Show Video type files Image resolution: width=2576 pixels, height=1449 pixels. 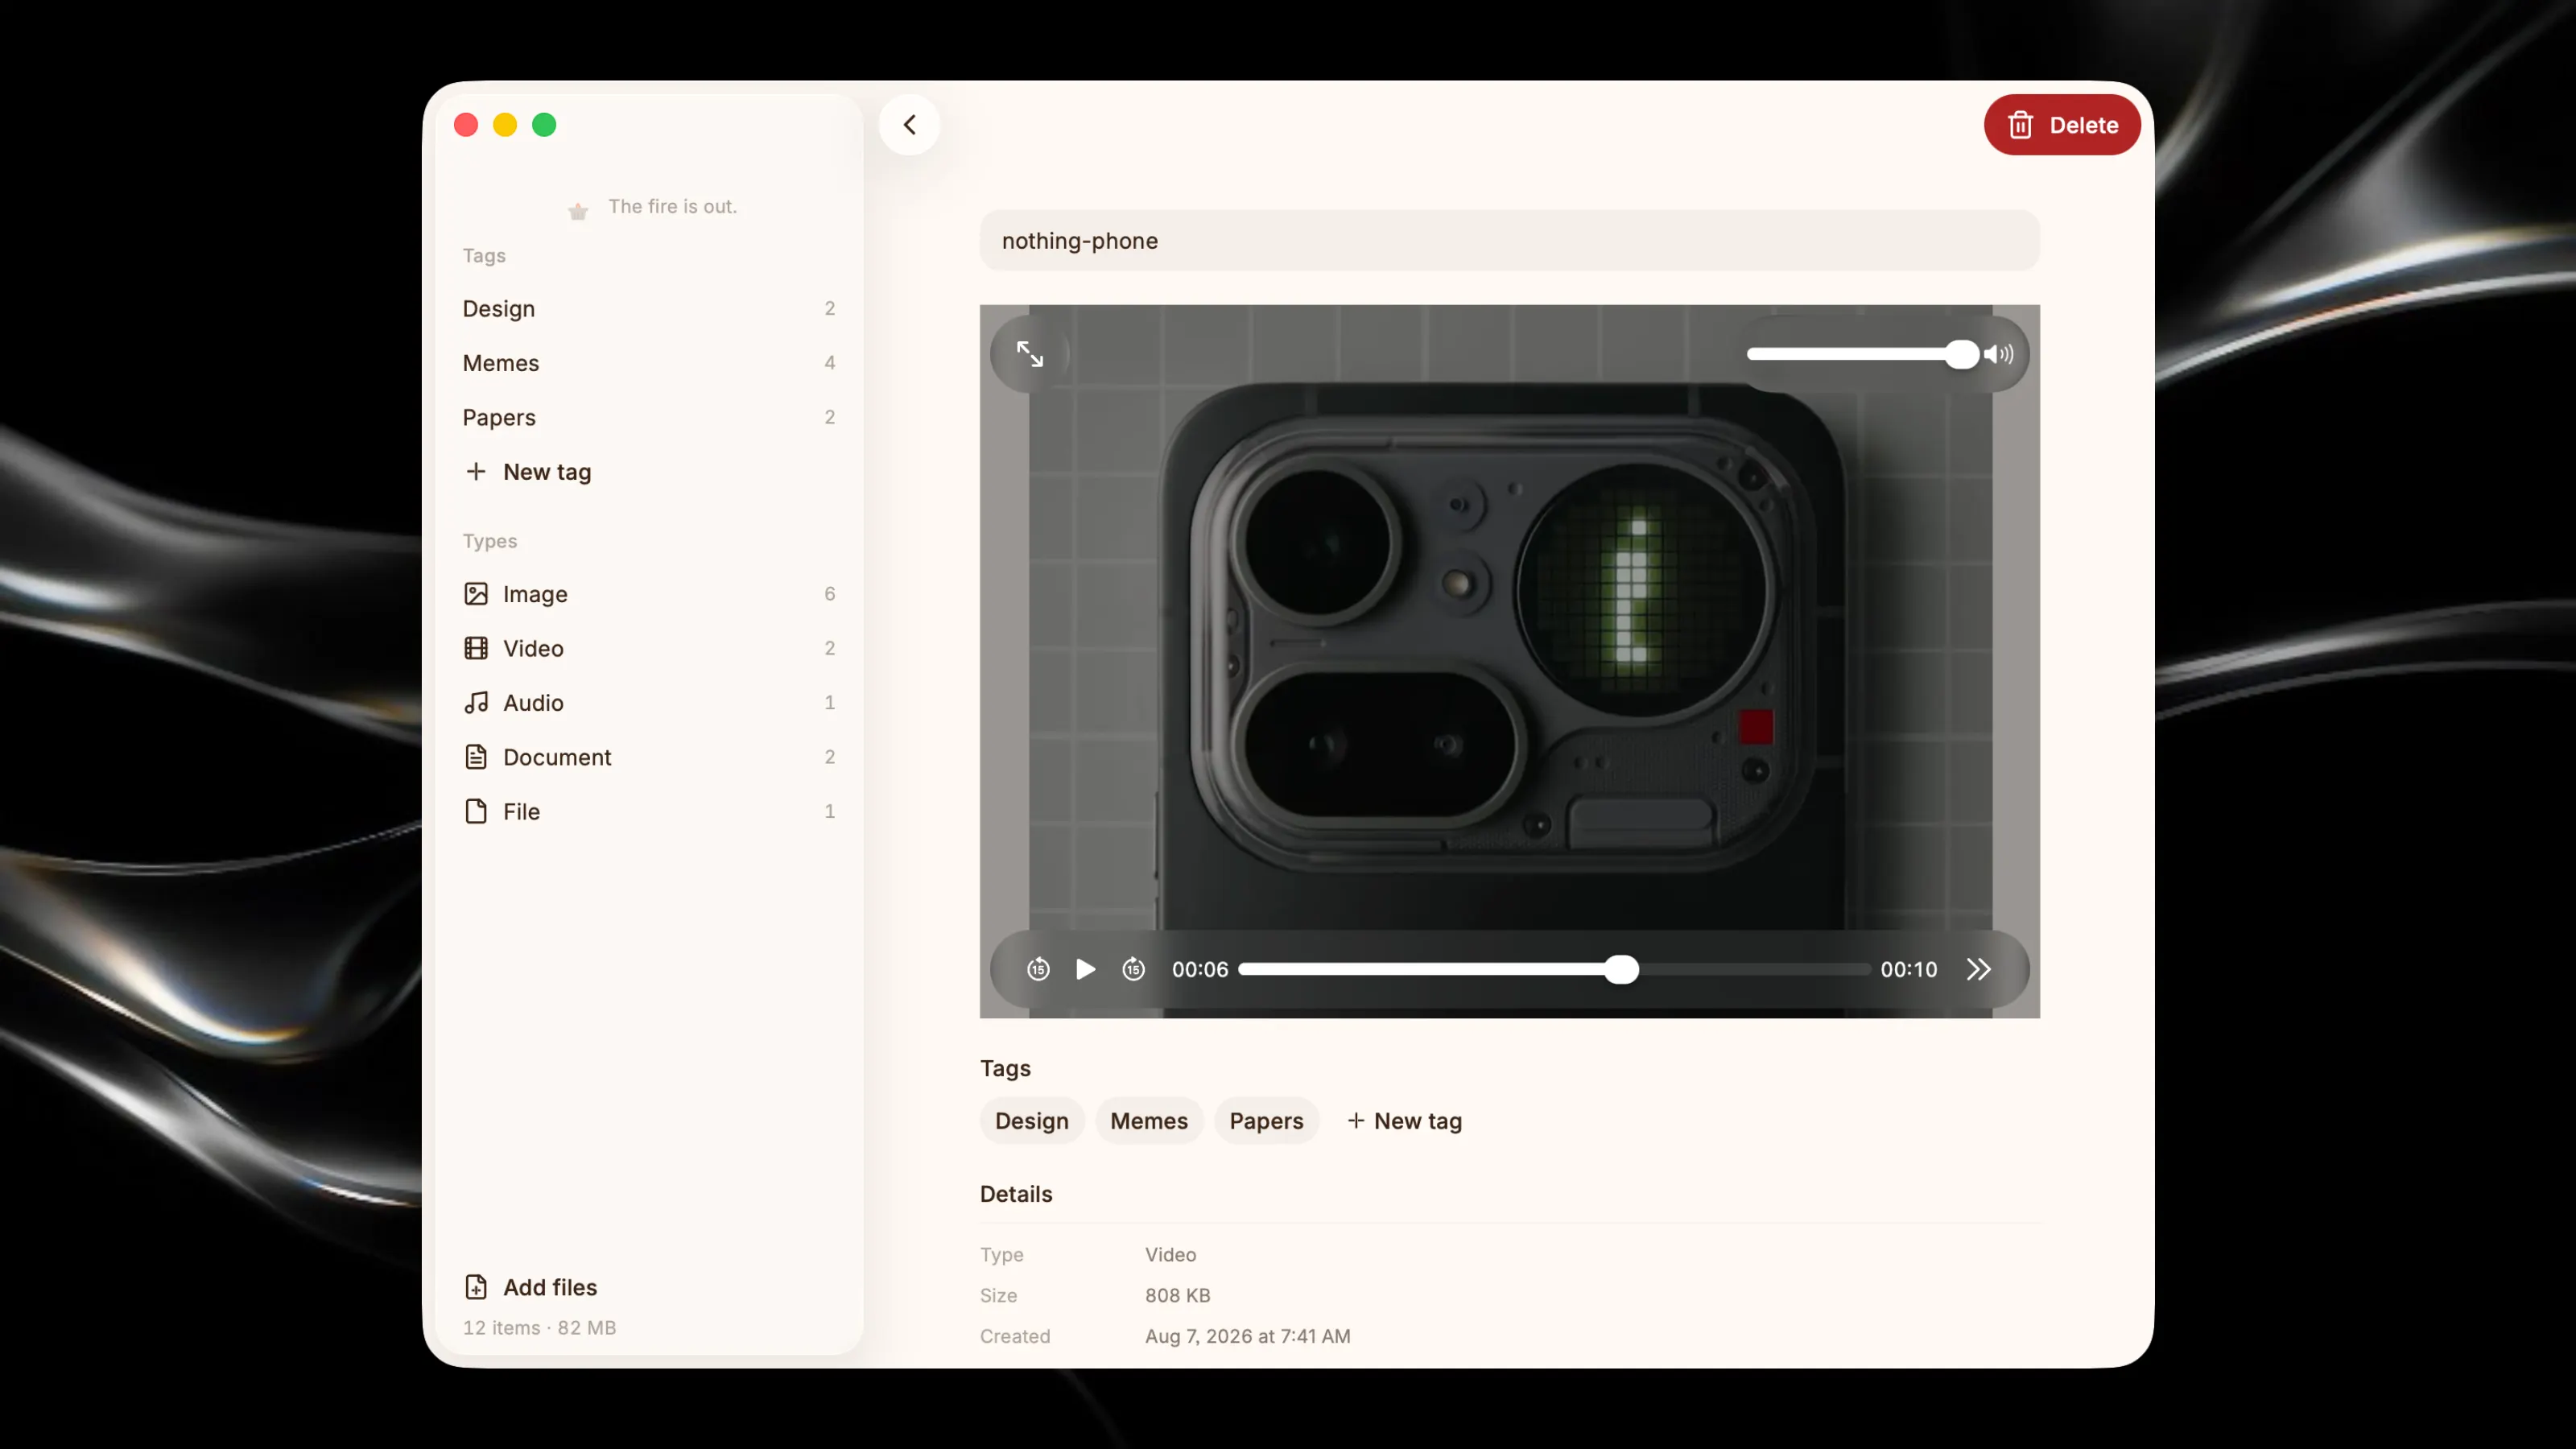click(648, 648)
